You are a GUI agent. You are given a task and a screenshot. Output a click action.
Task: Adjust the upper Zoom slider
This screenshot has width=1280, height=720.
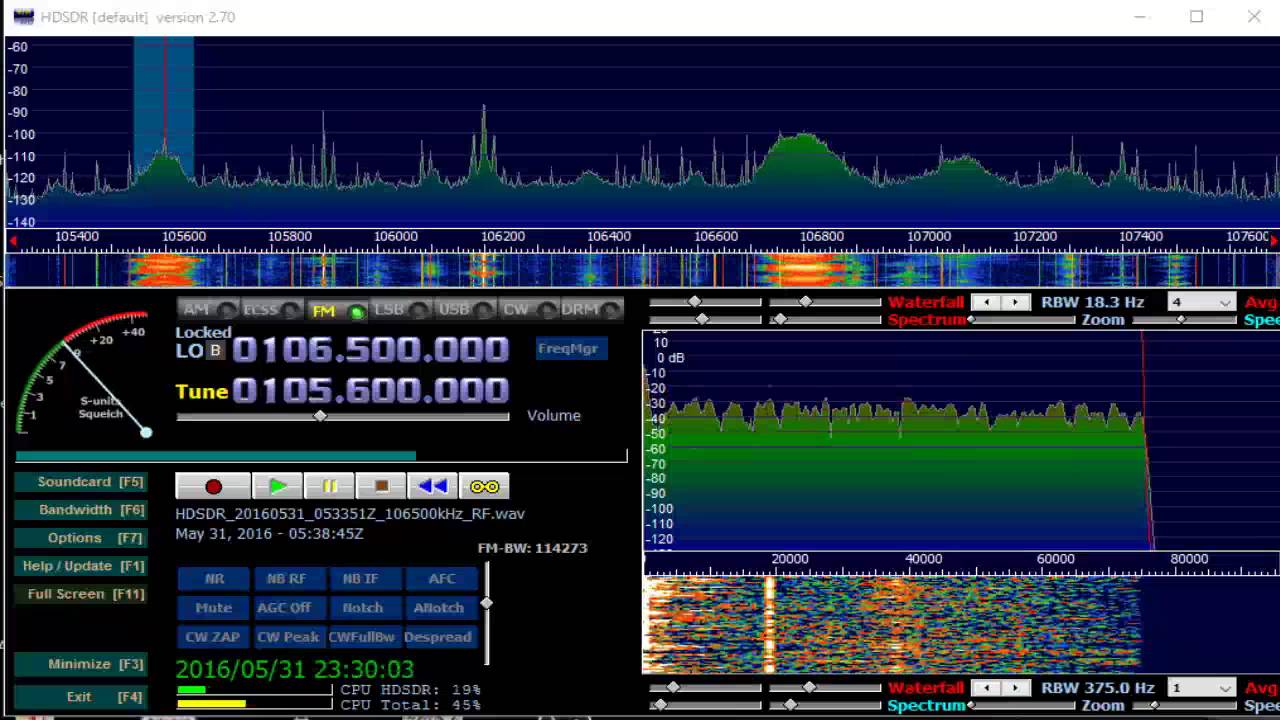click(1181, 320)
